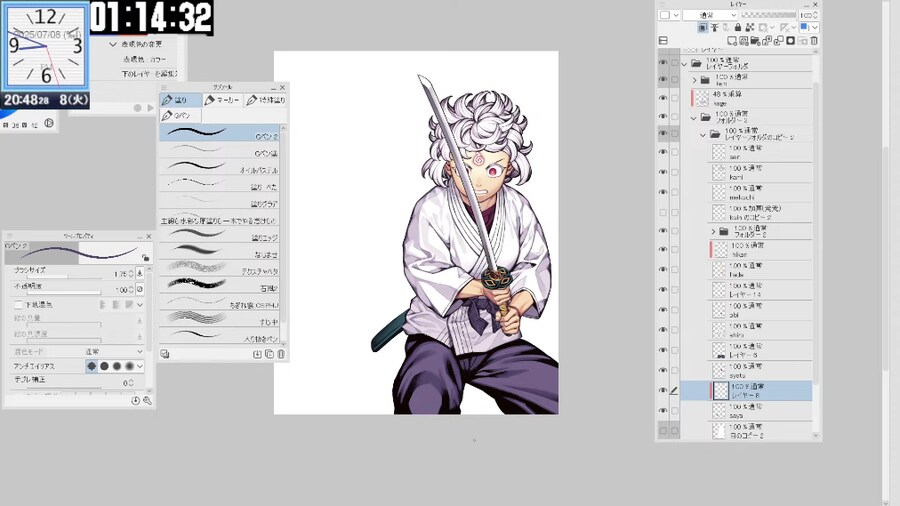Viewport: 900px width, 506px height.
Task: Click the merge with layer below icon
Action: click(x=778, y=41)
